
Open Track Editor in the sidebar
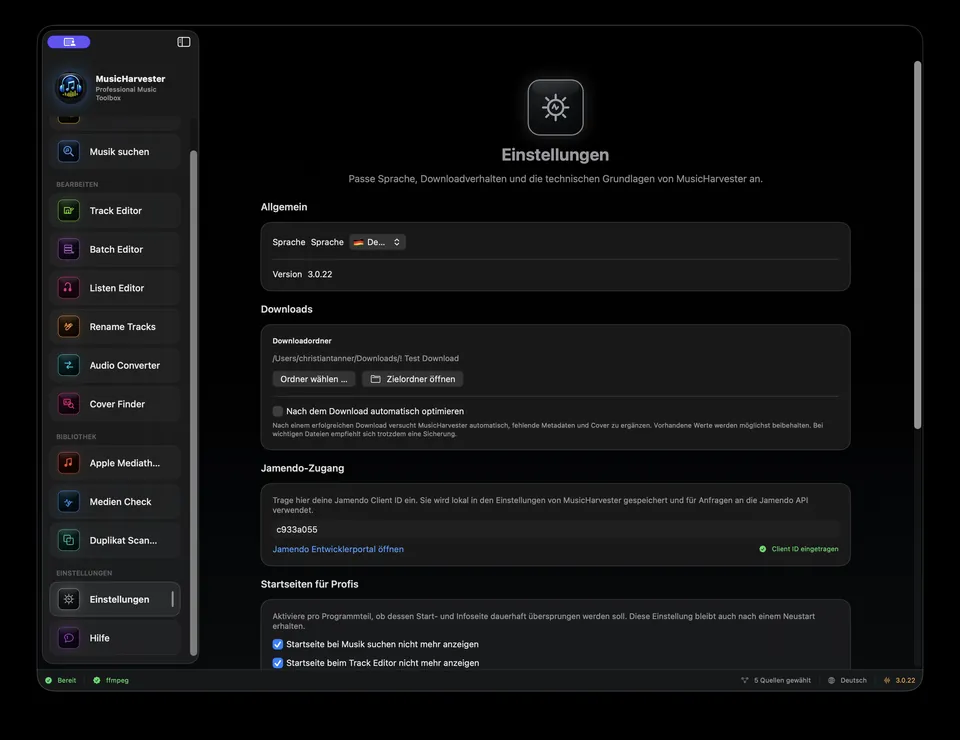(114, 211)
